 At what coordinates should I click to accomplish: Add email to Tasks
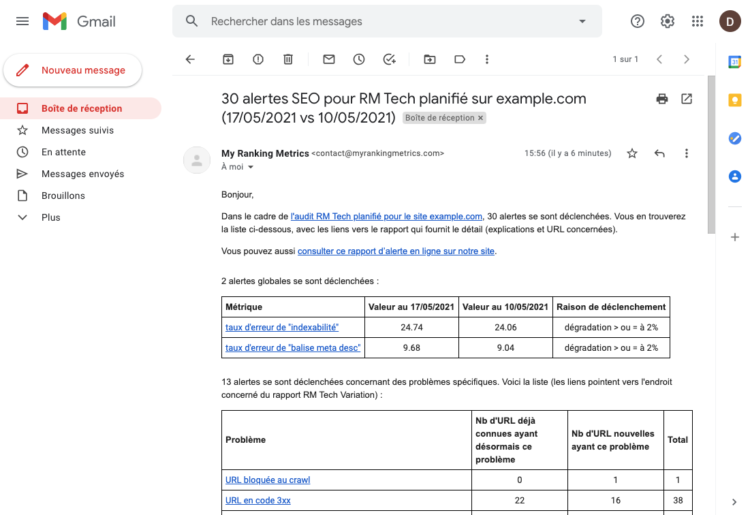point(389,59)
